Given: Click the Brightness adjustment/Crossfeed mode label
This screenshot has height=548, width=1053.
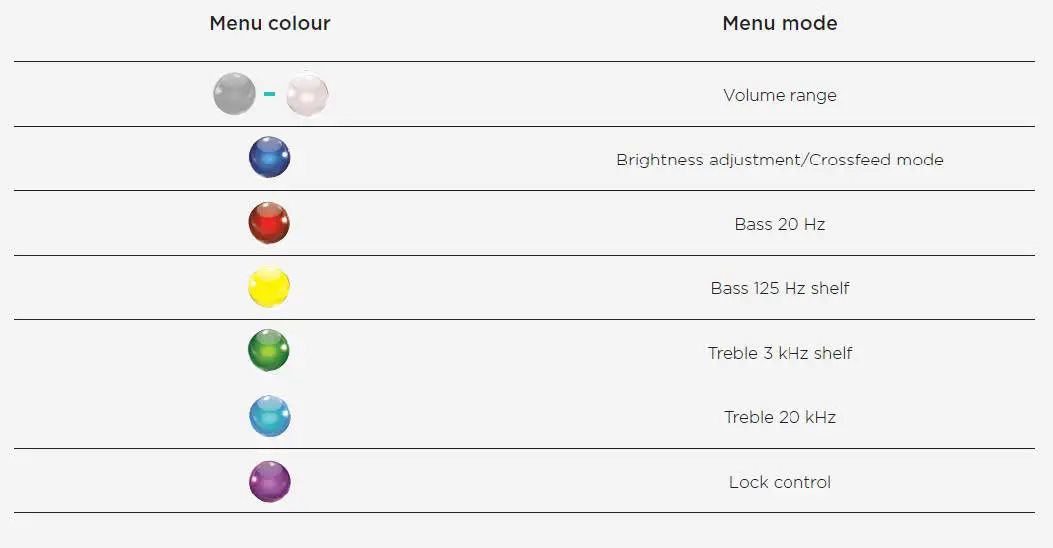Looking at the screenshot, I should pyautogui.click(x=780, y=160).
